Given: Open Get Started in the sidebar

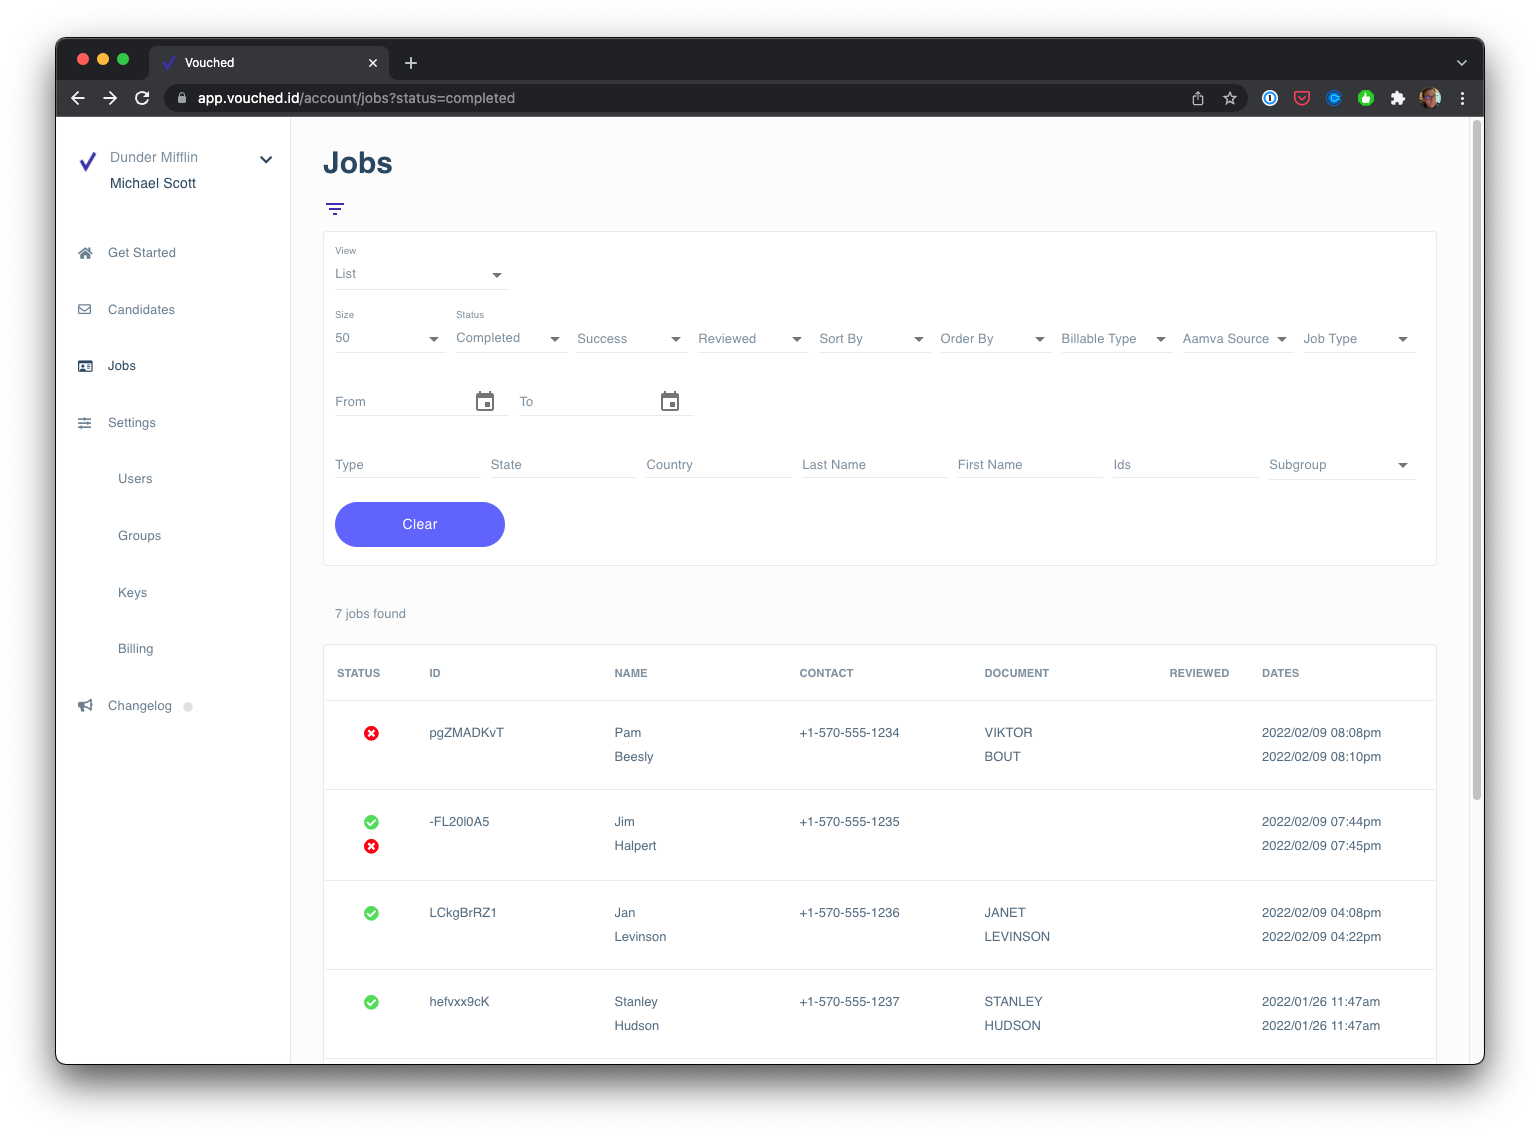Looking at the screenshot, I should click(142, 253).
